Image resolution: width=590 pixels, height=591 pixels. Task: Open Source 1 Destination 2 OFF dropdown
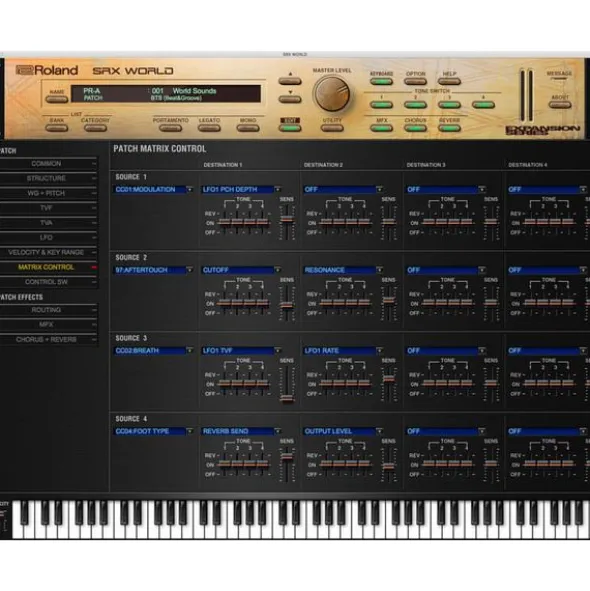point(343,189)
